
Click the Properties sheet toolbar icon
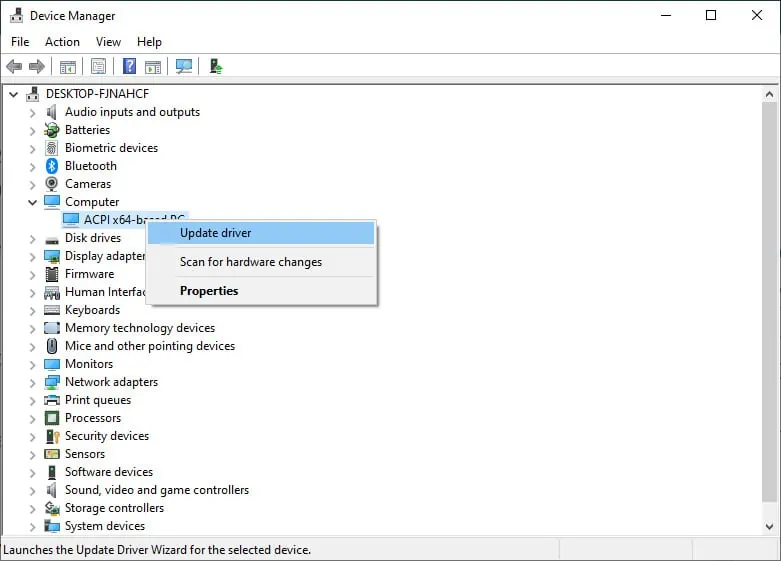pyautogui.click(x=99, y=66)
